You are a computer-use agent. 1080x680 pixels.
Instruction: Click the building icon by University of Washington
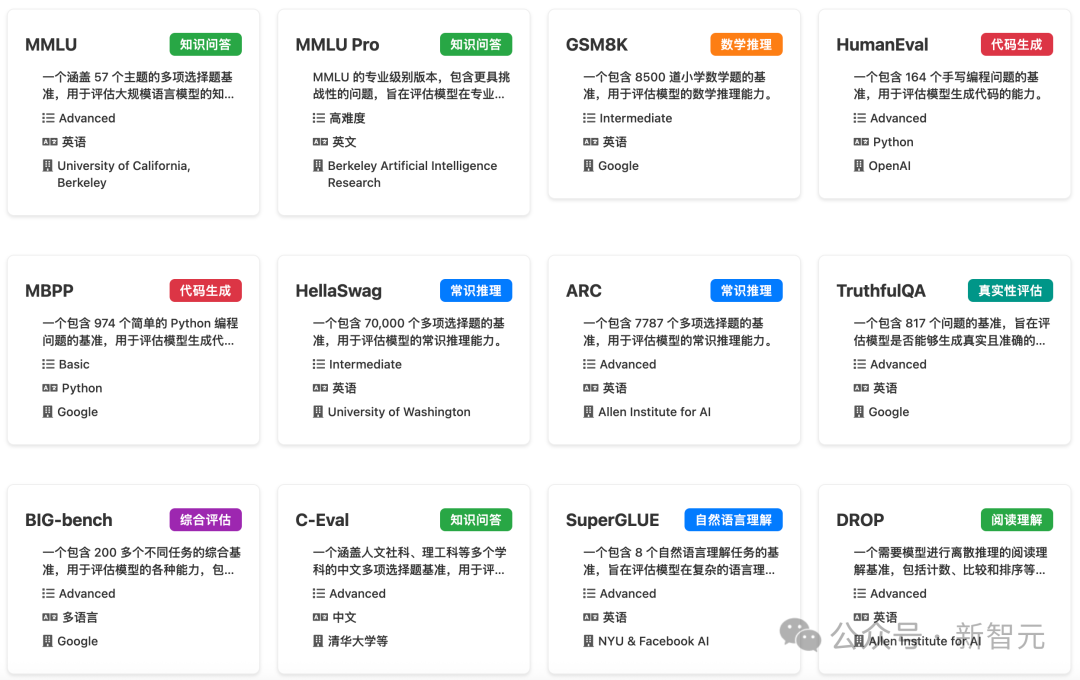click(x=318, y=411)
